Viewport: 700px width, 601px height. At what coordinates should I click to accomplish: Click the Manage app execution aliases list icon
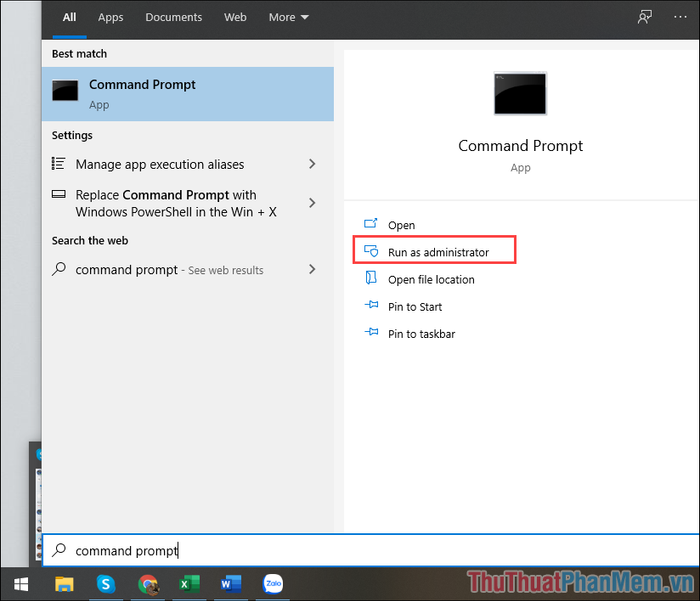pos(58,163)
